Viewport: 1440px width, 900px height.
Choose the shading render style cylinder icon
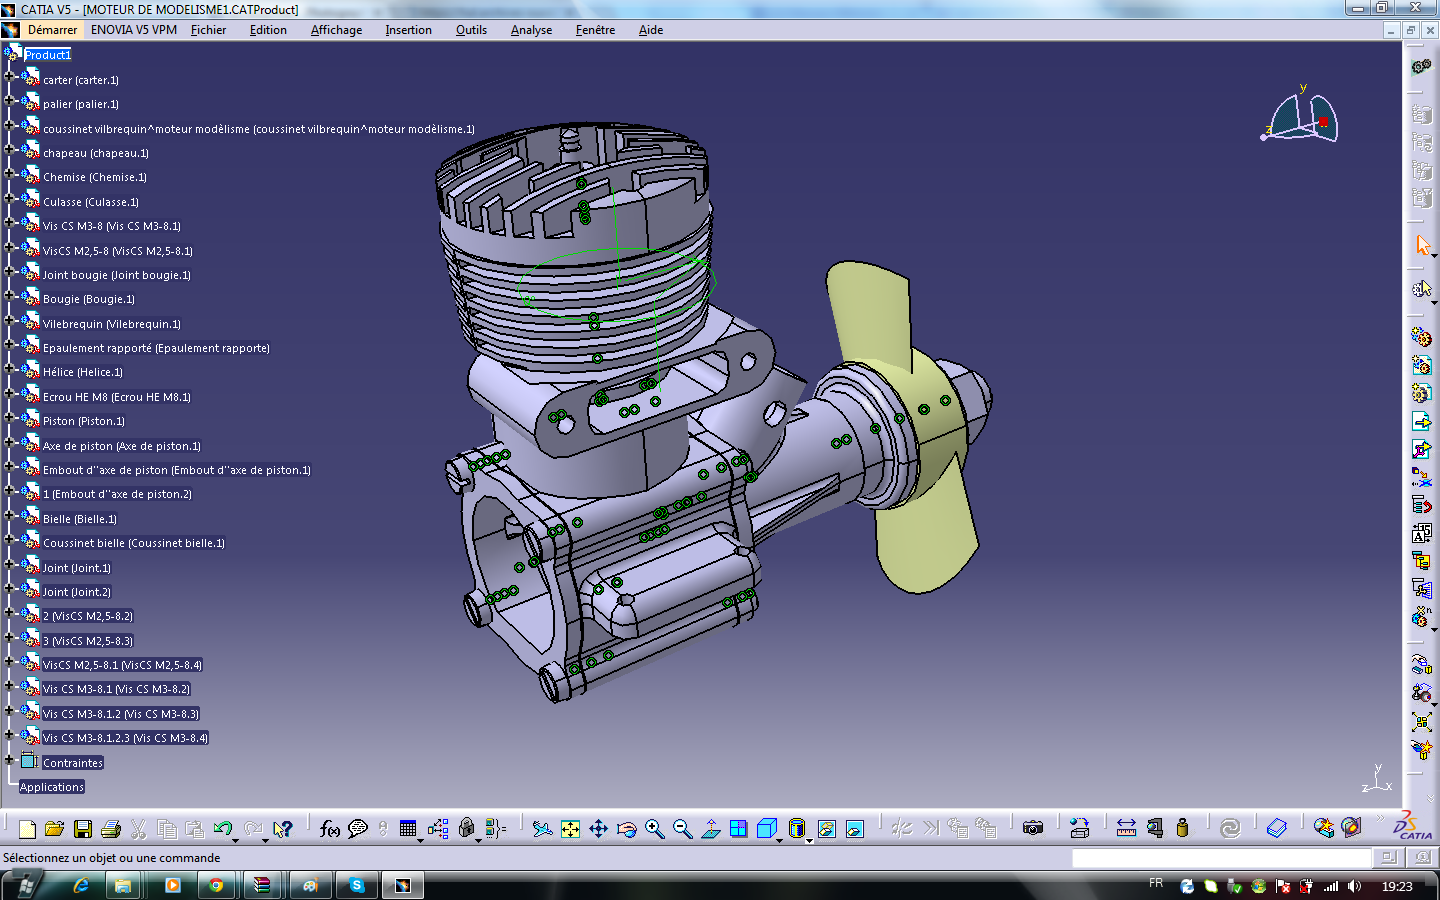[x=796, y=829]
